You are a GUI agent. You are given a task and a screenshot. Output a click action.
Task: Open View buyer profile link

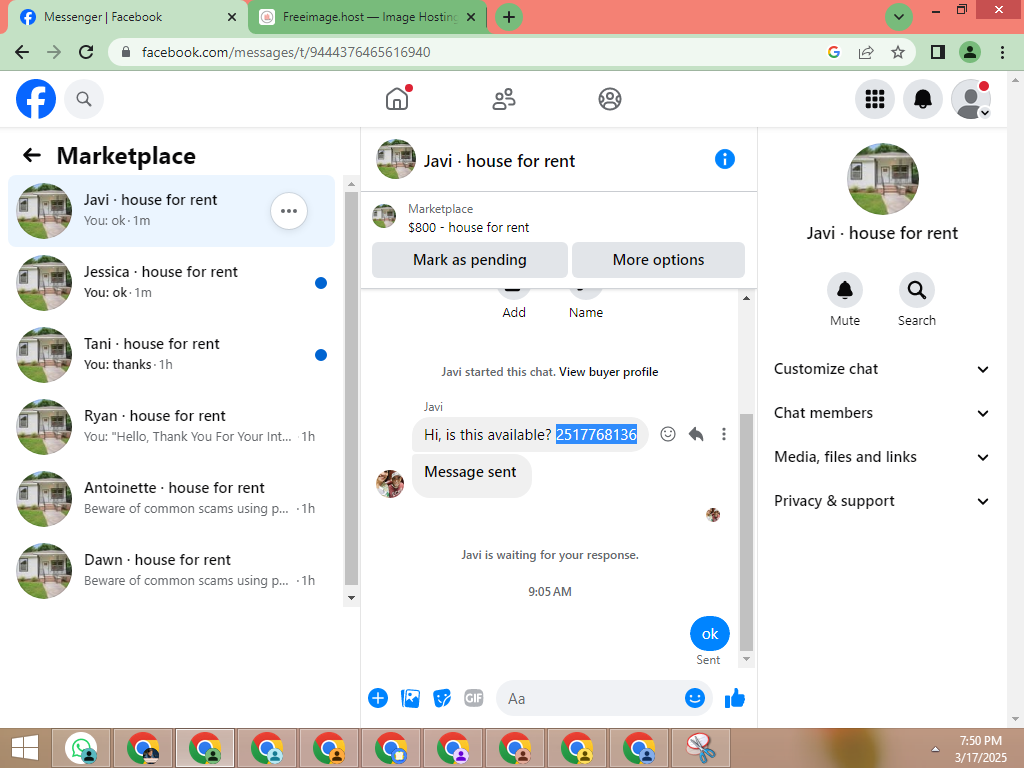[x=609, y=372]
